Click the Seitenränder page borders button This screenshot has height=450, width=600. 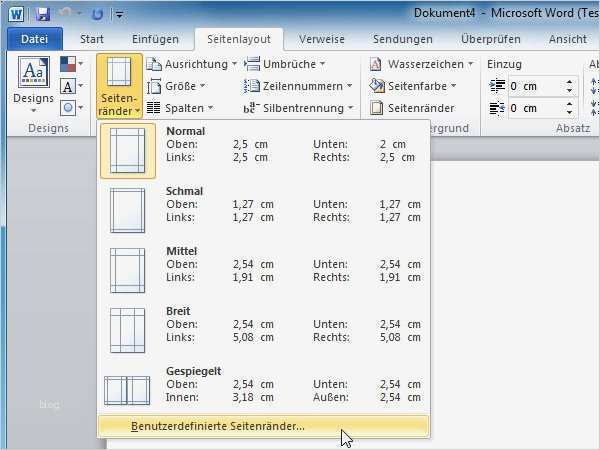(x=412, y=108)
